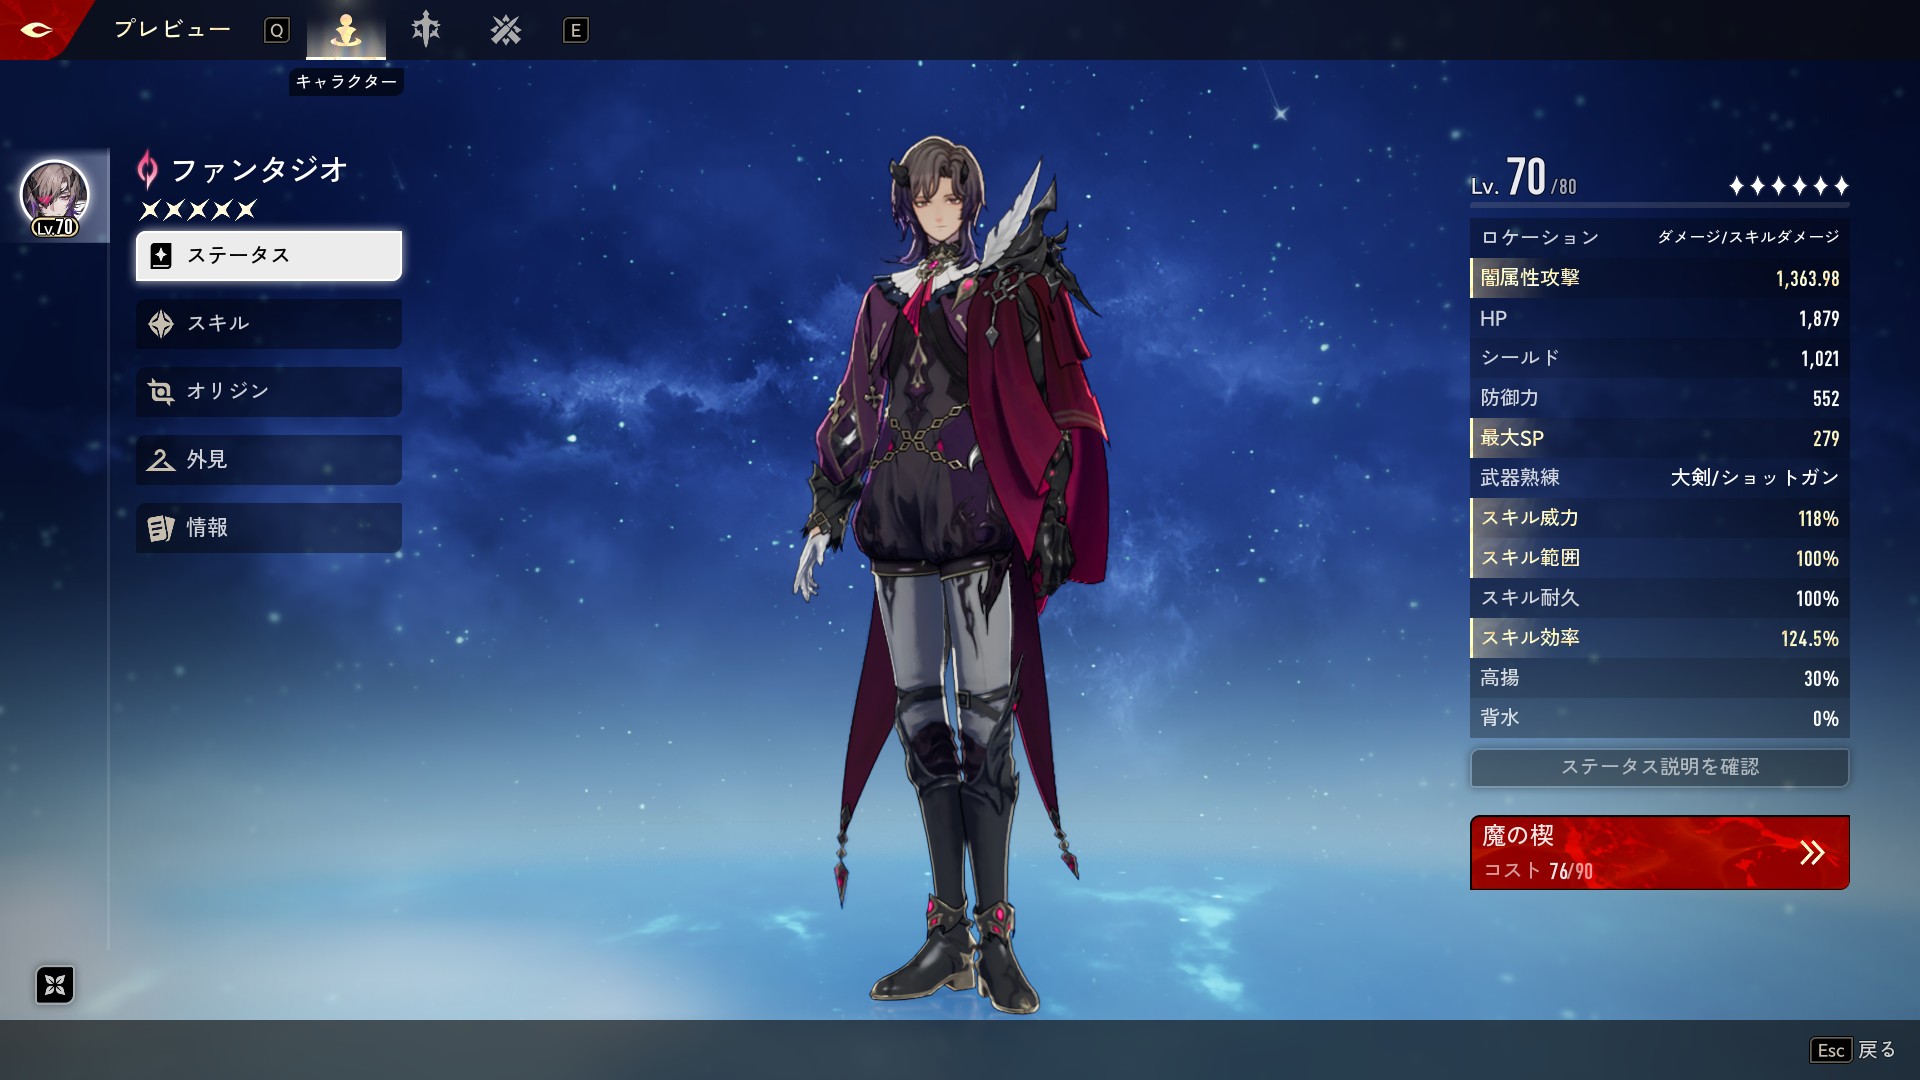Click the six-star rank indicator
The height and width of the screenshot is (1080, 1920).
[x=1788, y=186]
